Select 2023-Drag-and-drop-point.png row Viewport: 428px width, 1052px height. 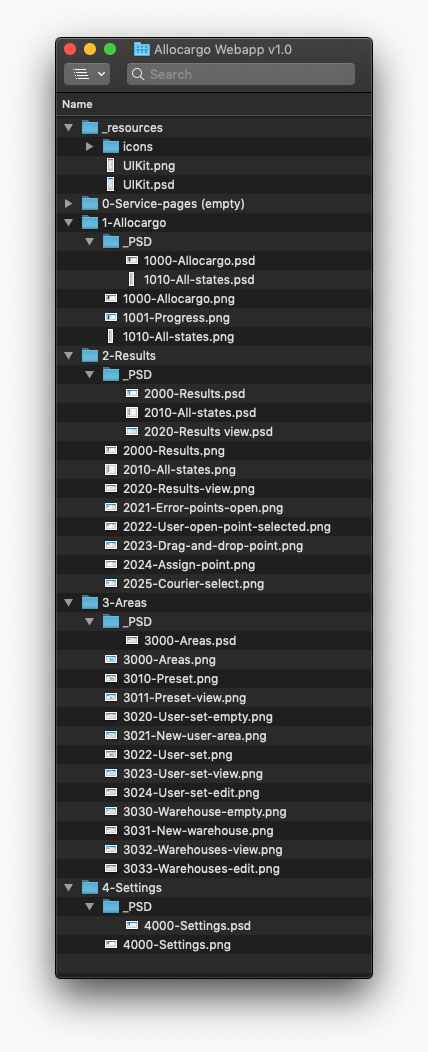point(214,545)
